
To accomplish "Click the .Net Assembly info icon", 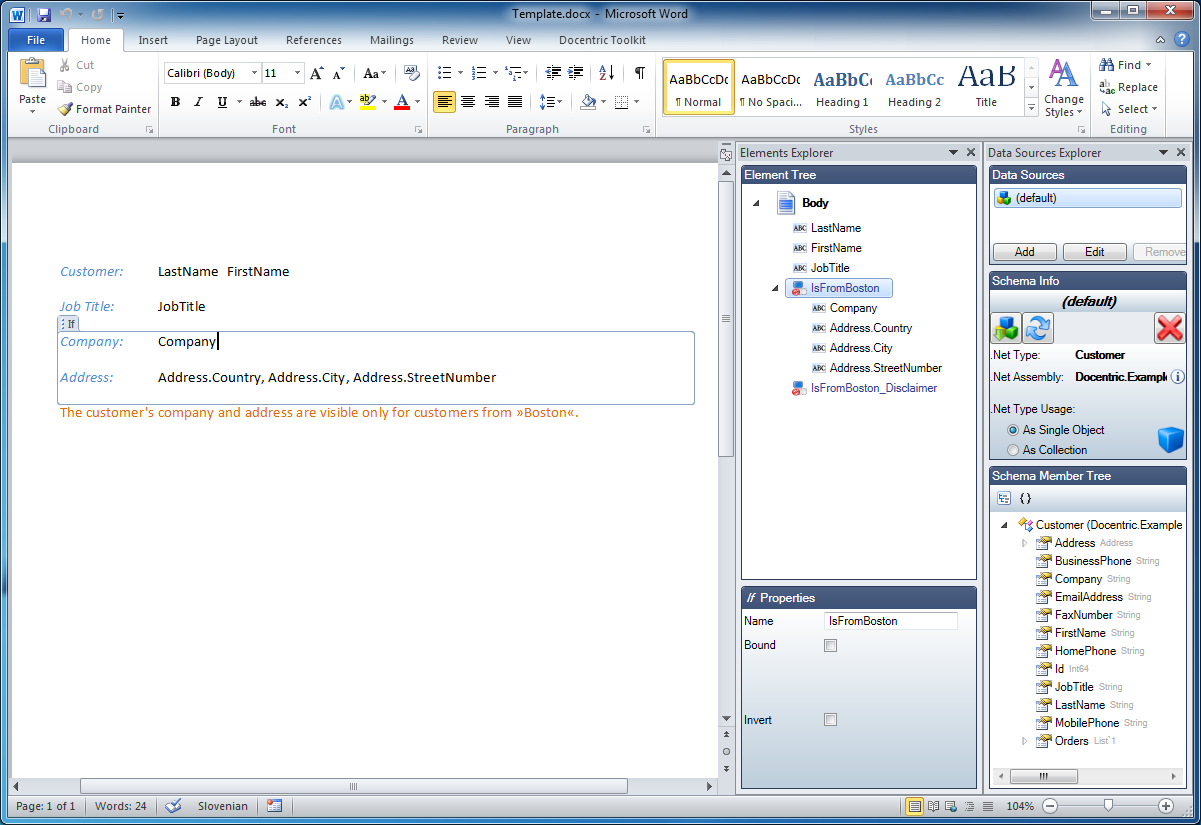I will 1178,377.
